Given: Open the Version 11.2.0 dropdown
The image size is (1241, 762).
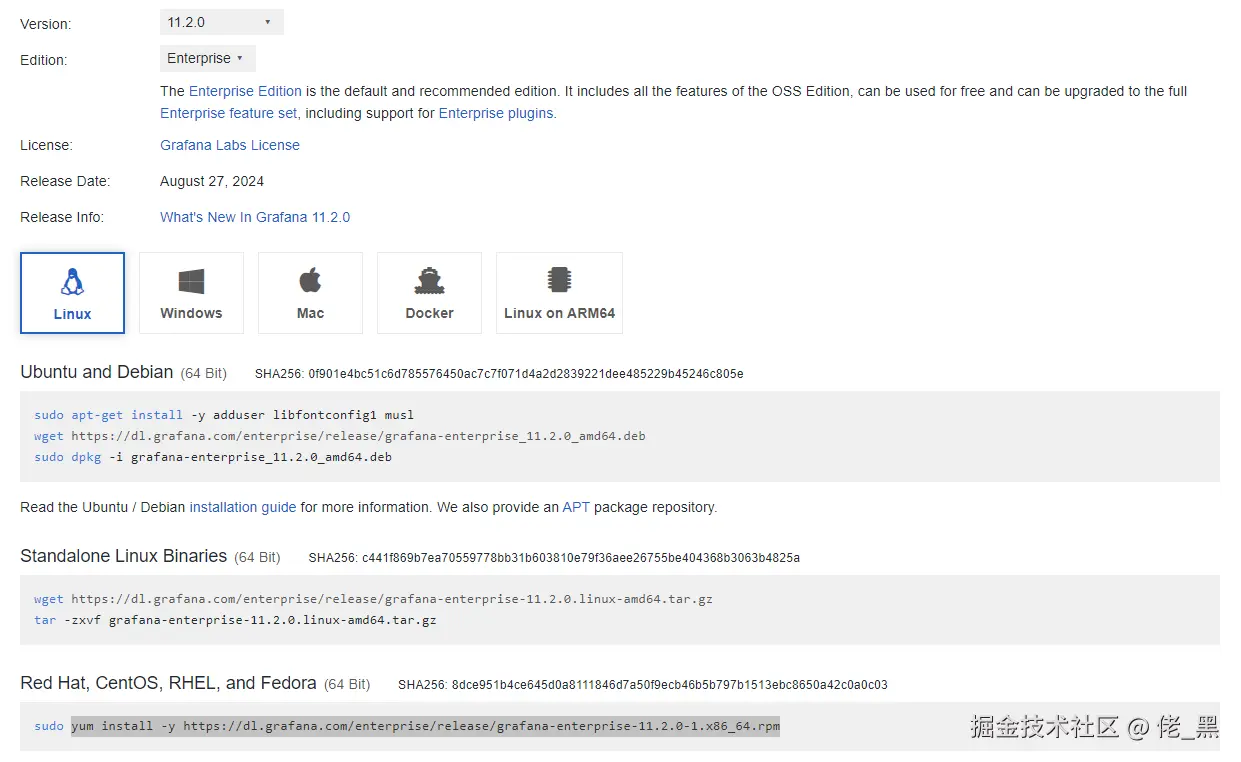Looking at the screenshot, I should pos(222,22).
